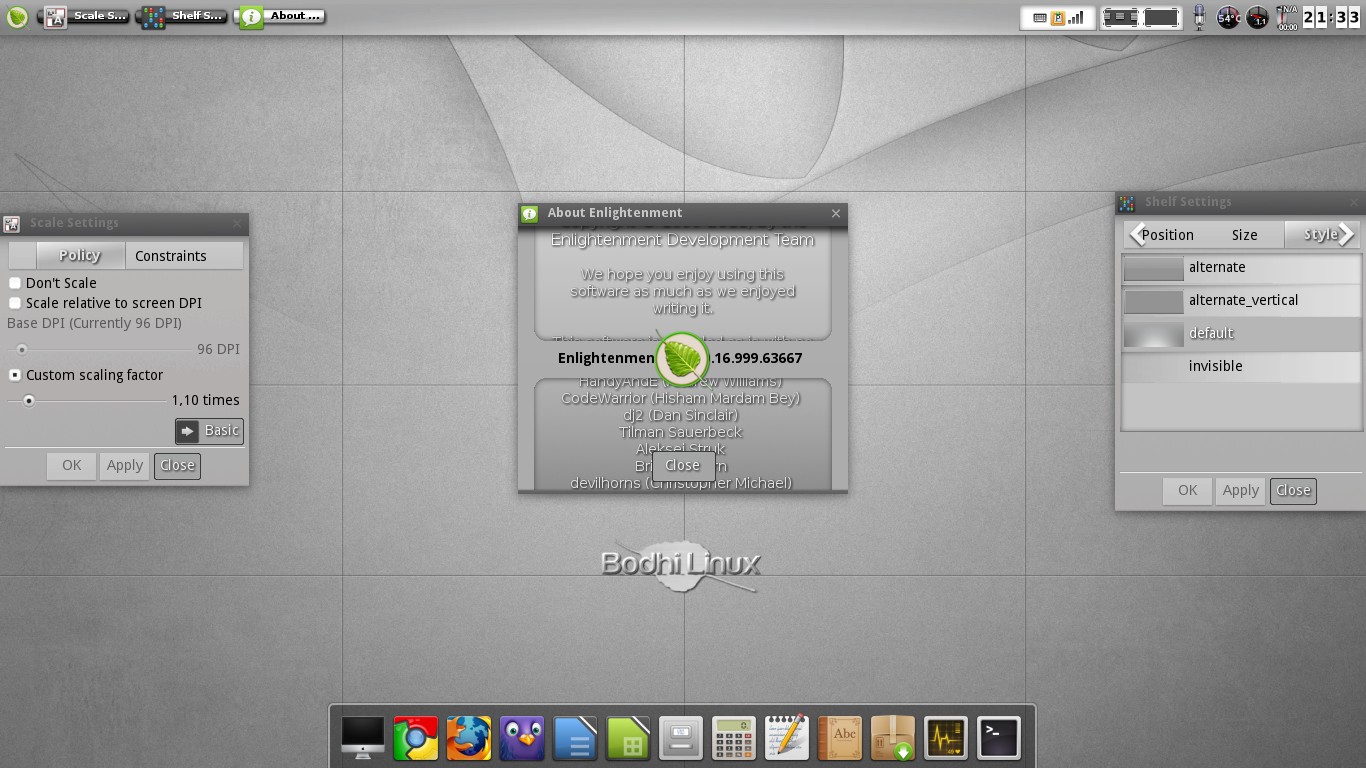The height and width of the screenshot is (768, 1366).
Task: Select the invisible shelf style
Action: [1241, 367]
